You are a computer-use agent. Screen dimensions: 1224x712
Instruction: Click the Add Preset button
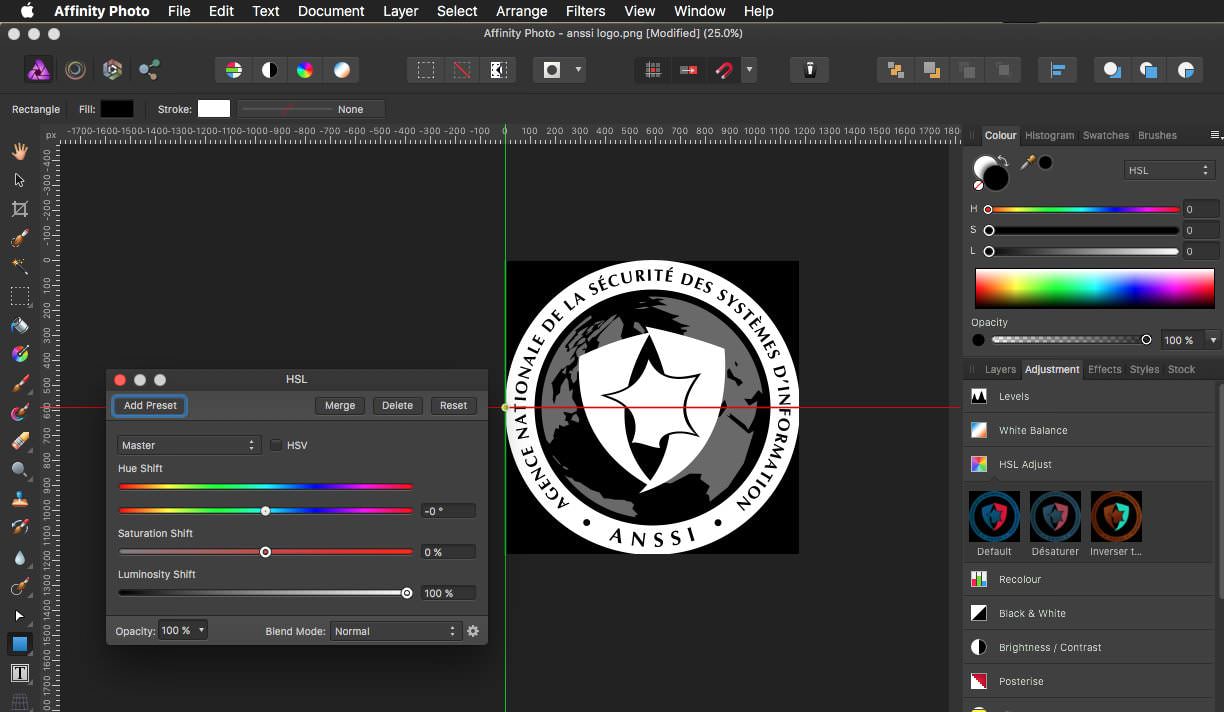150,405
